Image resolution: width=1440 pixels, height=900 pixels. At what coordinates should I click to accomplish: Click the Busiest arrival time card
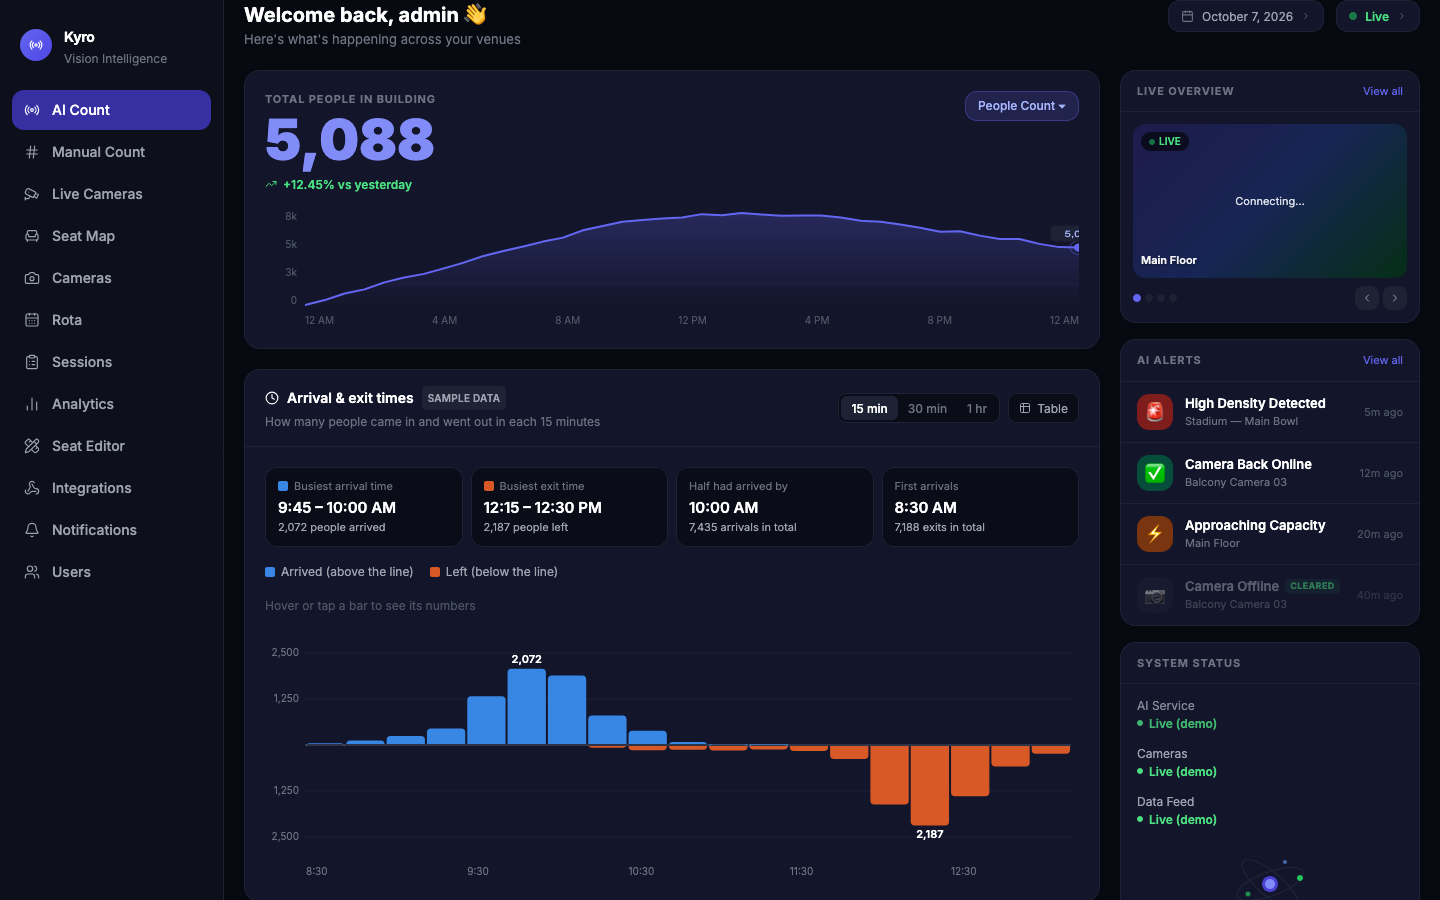click(x=364, y=507)
